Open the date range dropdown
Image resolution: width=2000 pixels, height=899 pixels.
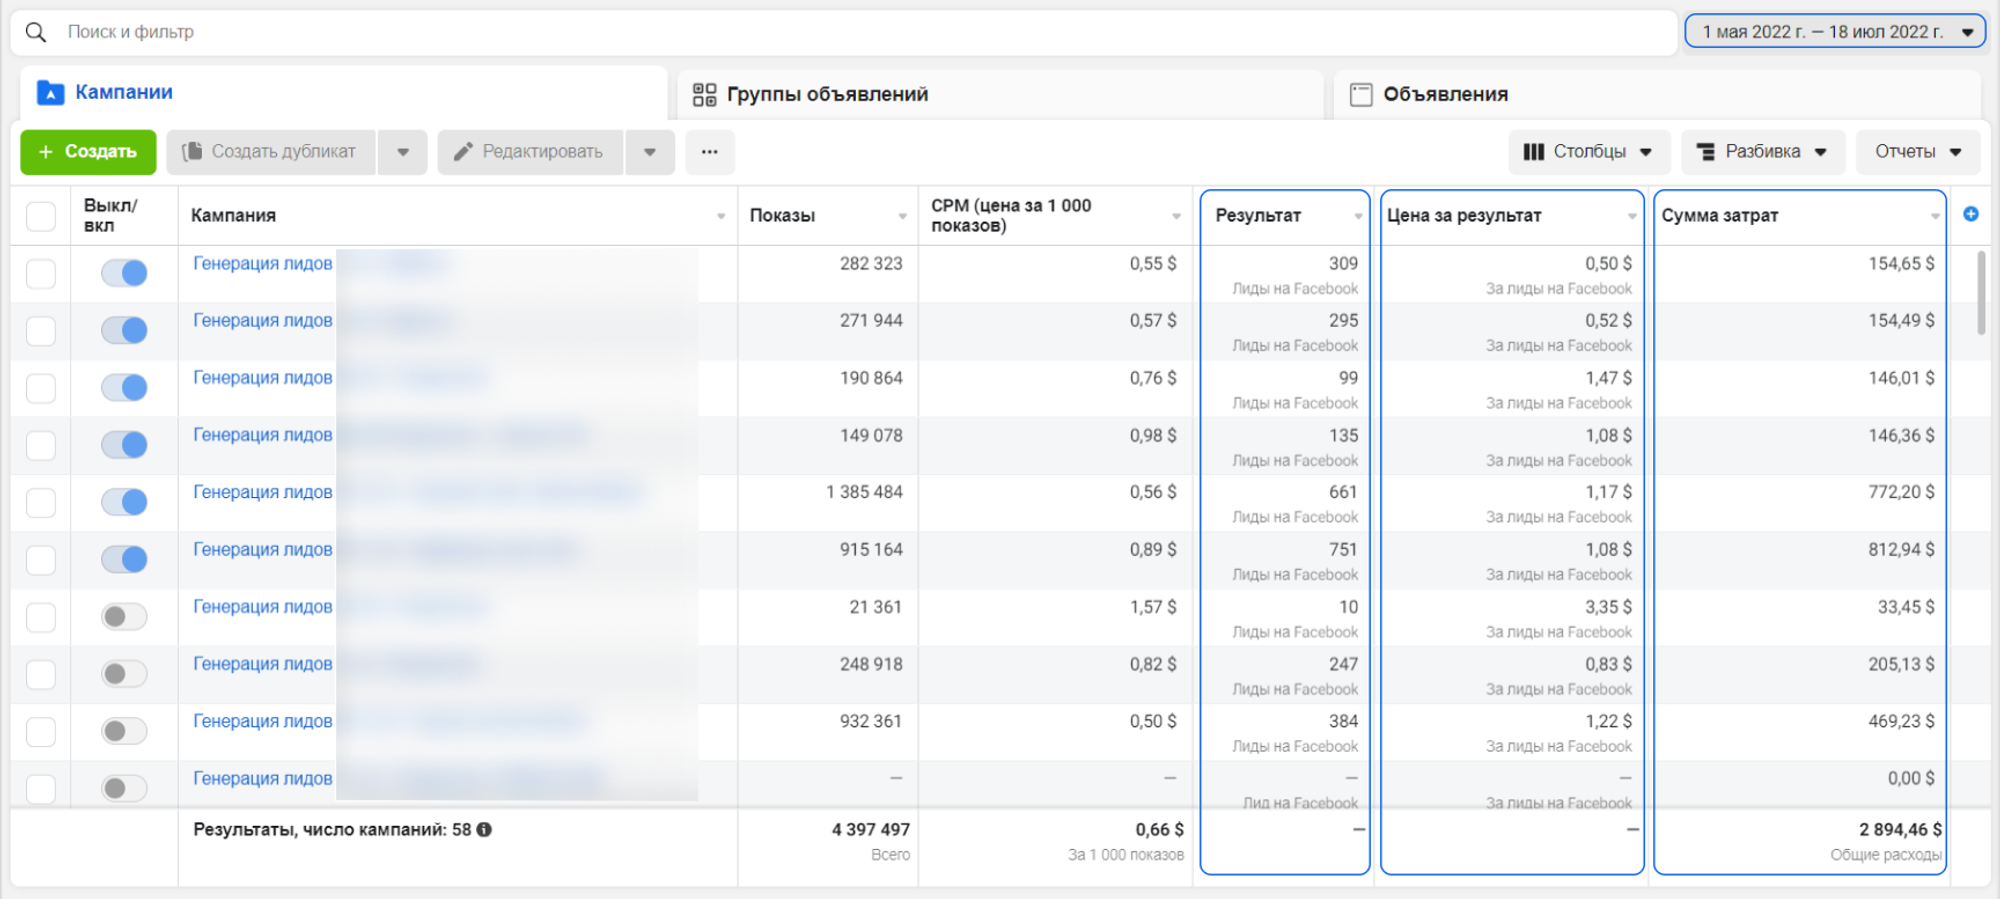click(1835, 32)
